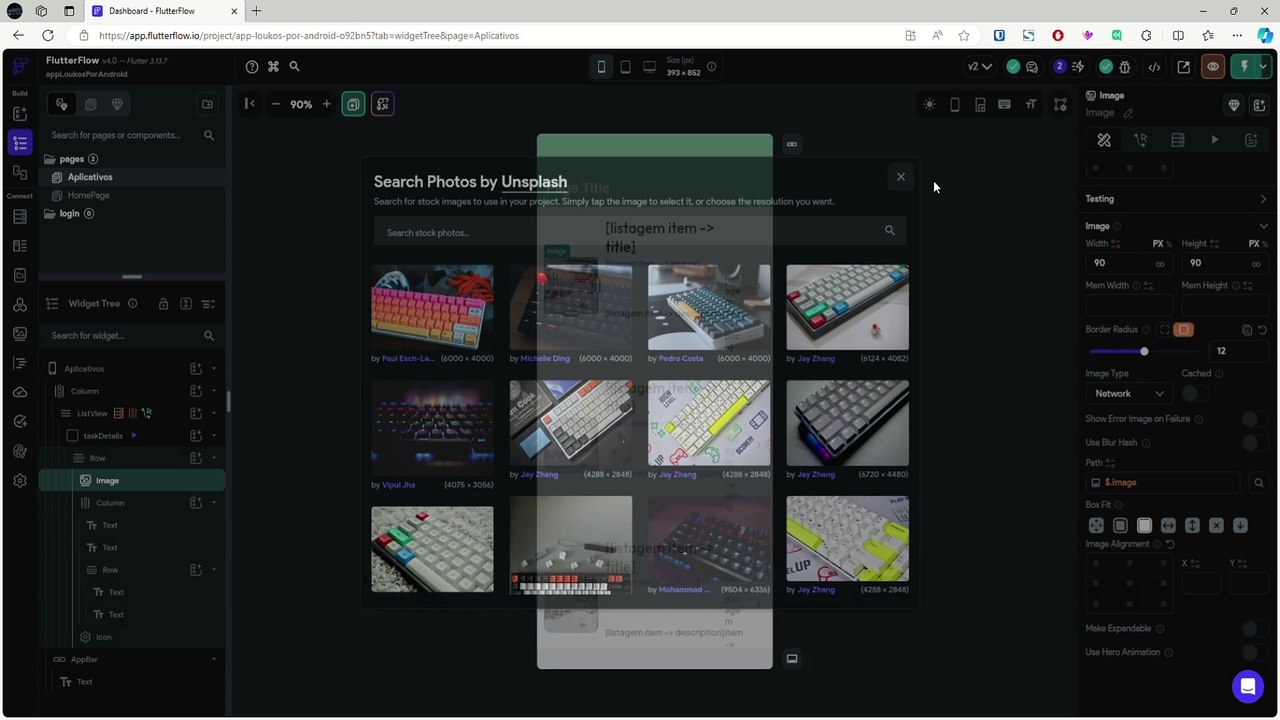This screenshot has width=1280, height=720.
Task: Open the Help question mark icon
Action: click(x=252, y=67)
